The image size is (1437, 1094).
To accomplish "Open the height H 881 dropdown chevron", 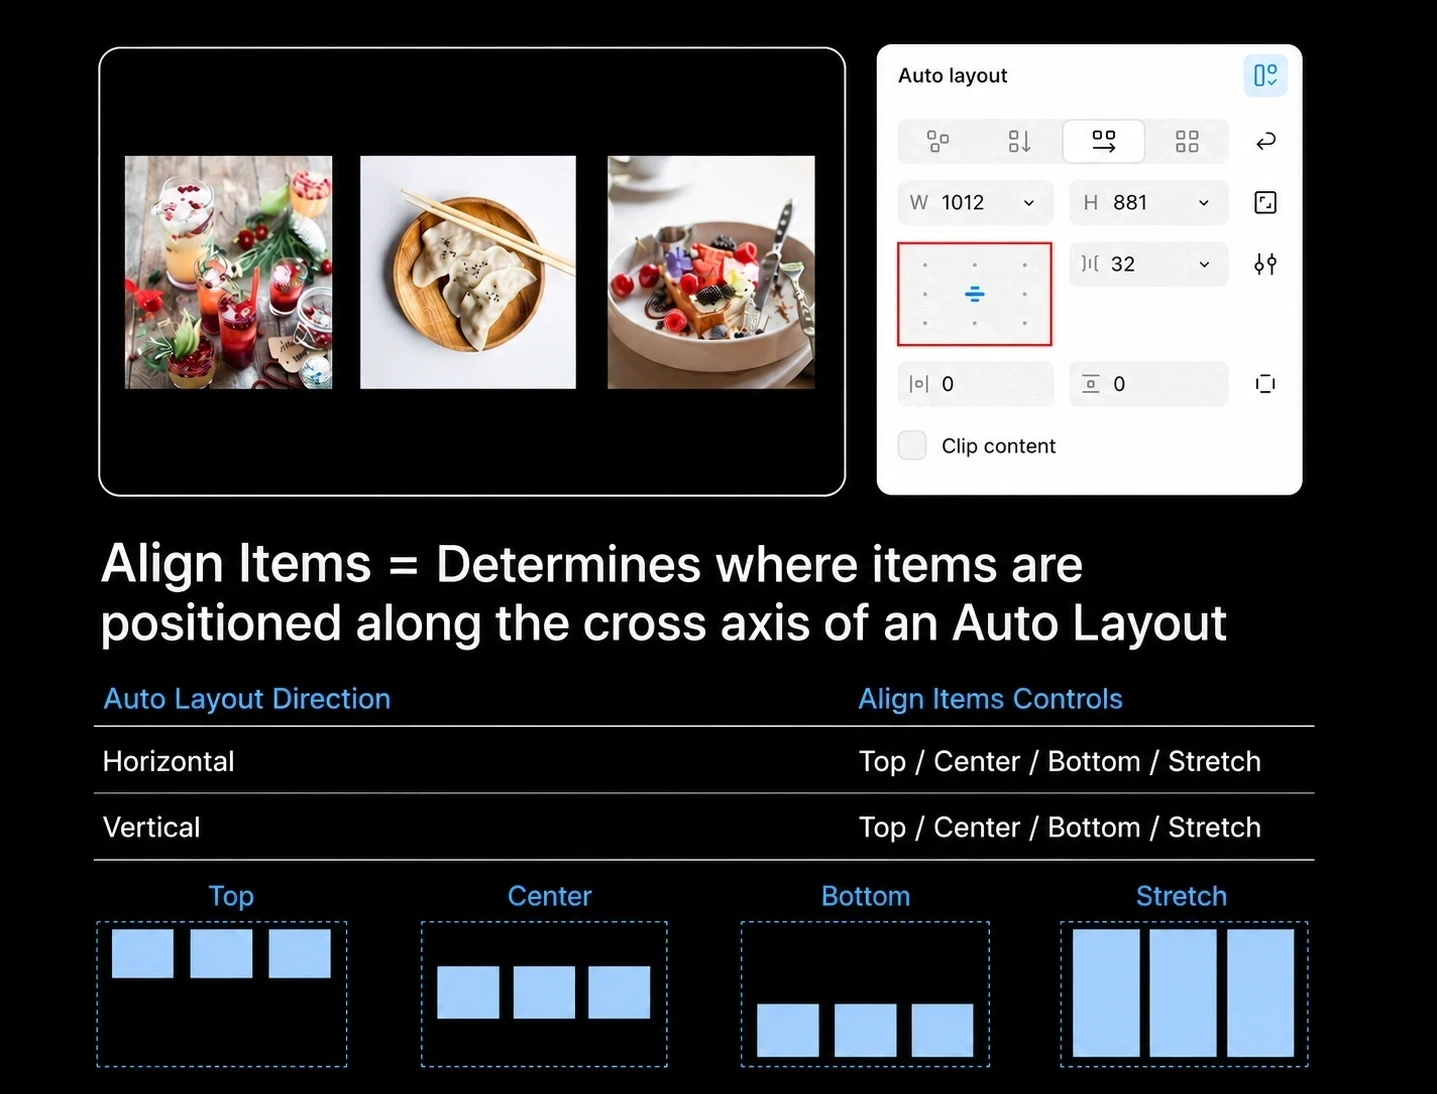I will (x=1204, y=203).
